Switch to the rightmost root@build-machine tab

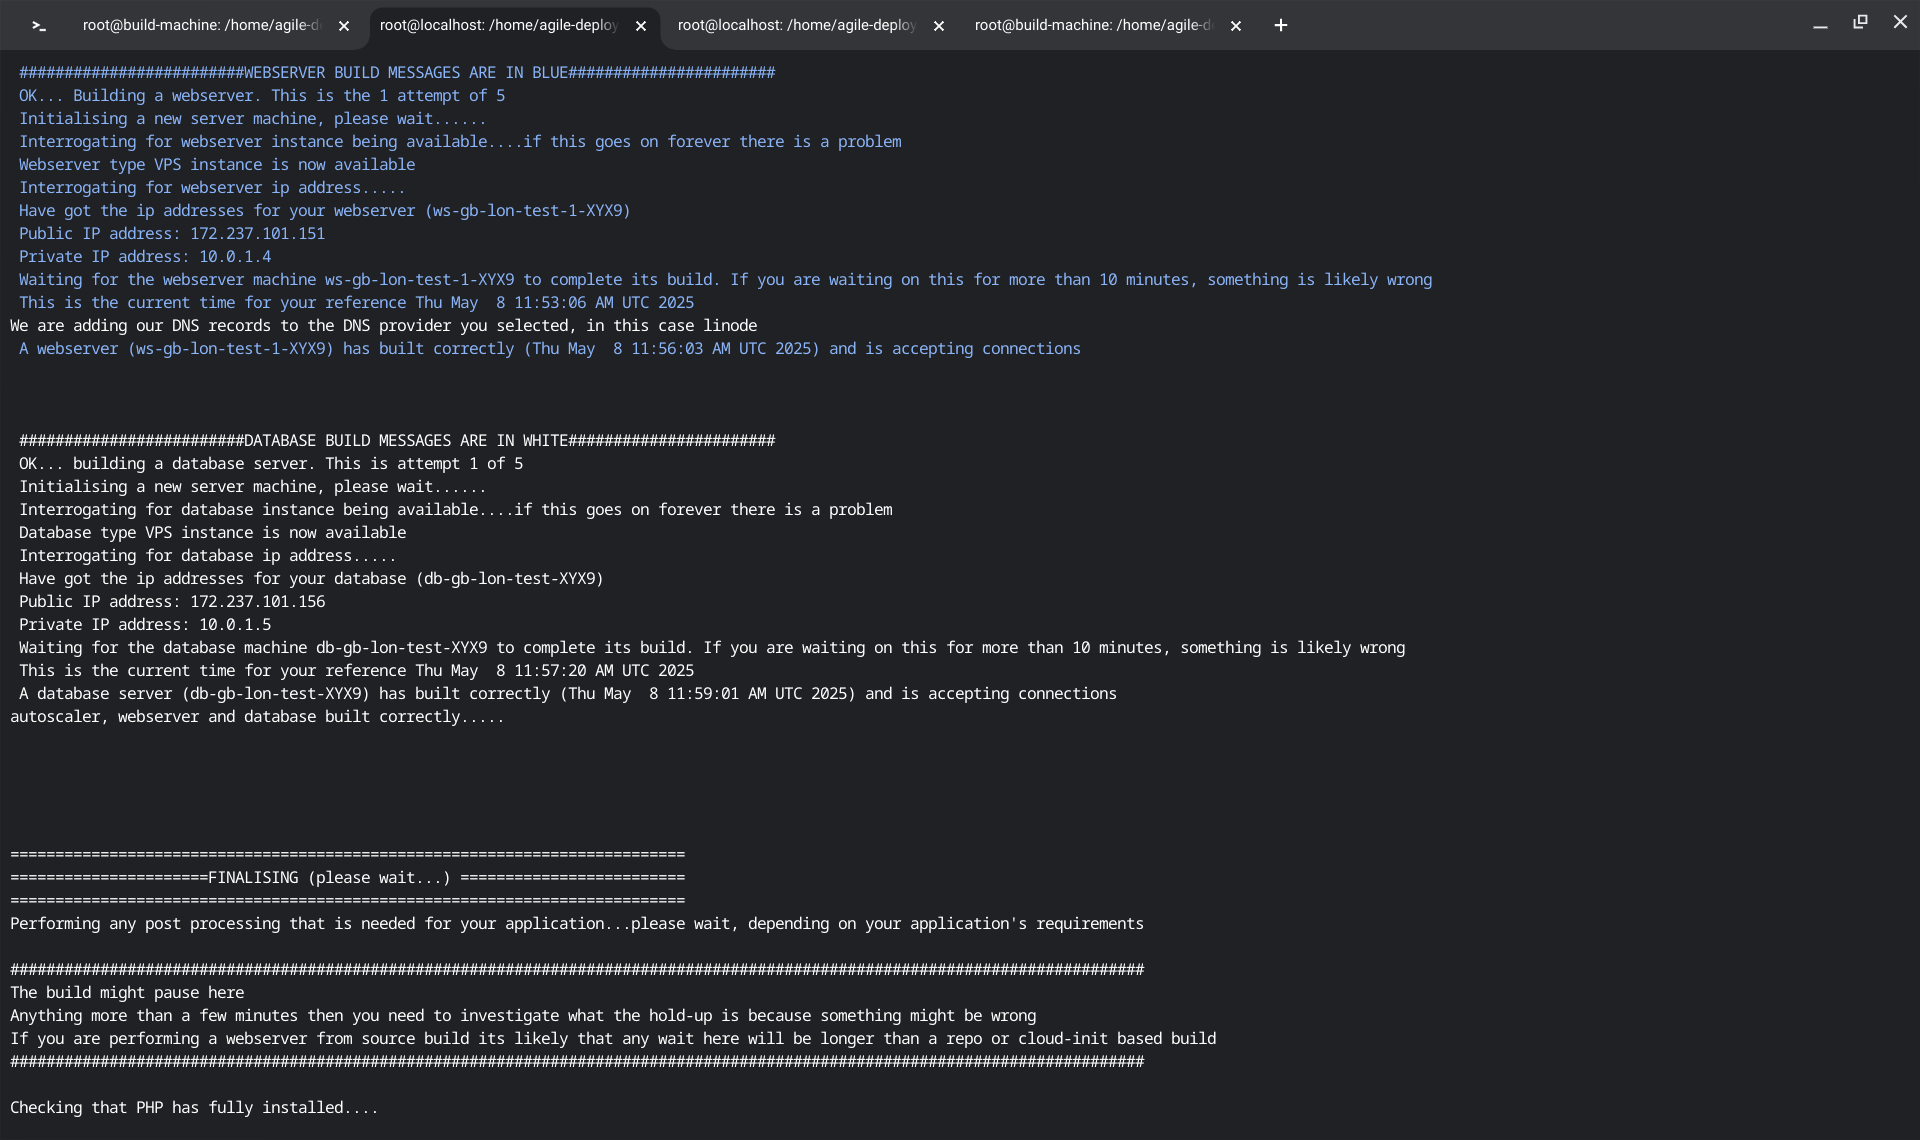coord(1092,26)
